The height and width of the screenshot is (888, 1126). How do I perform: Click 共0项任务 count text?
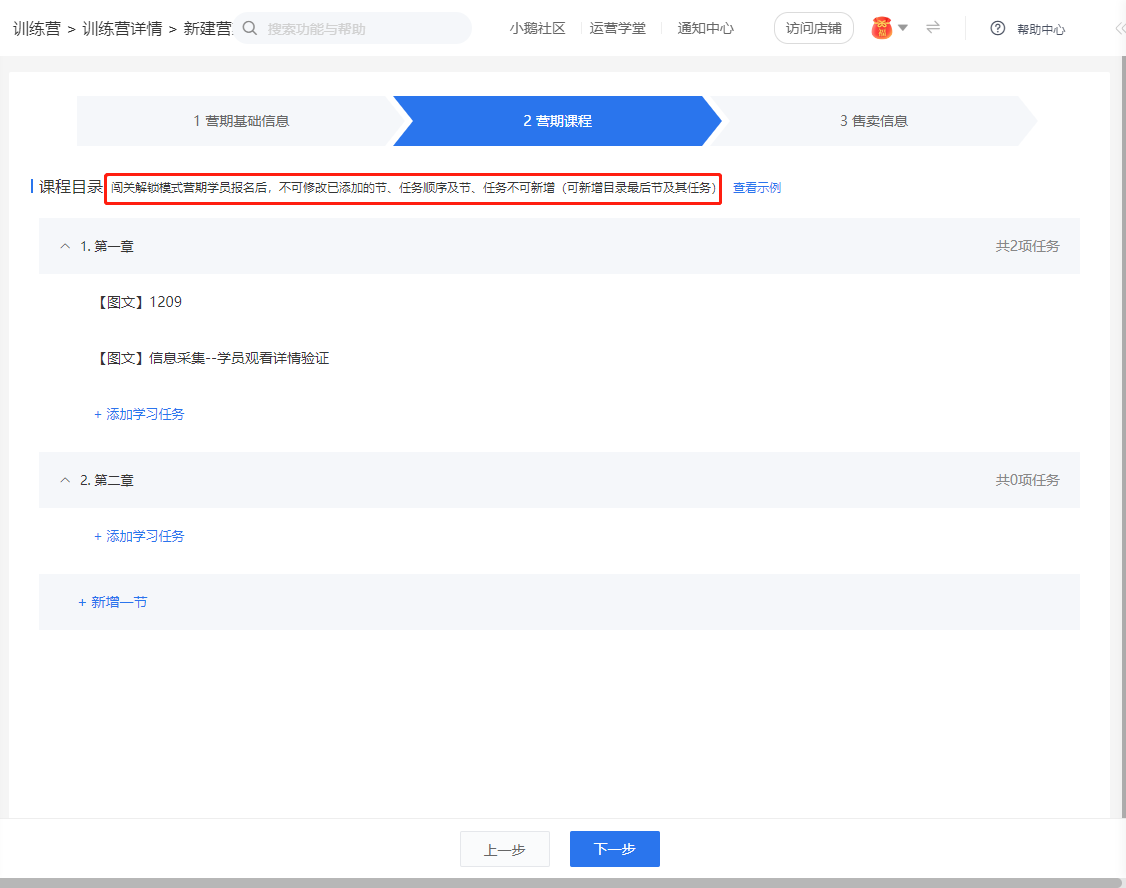coord(1027,480)
